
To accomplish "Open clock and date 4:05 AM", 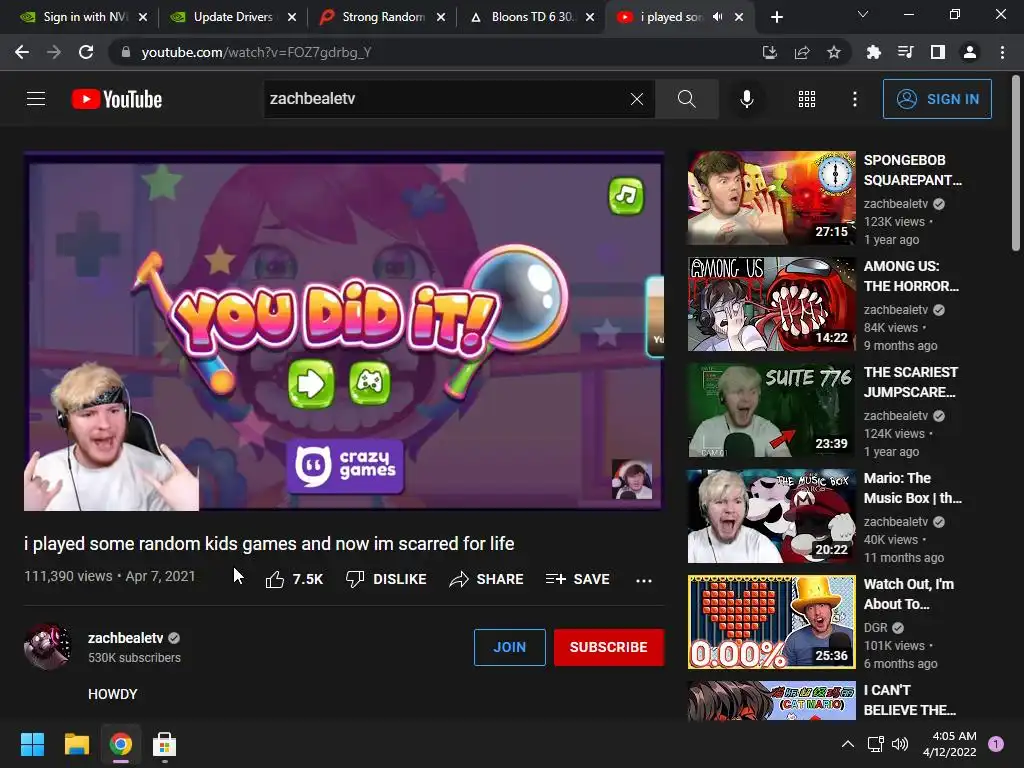I will [x=950, y=744].
